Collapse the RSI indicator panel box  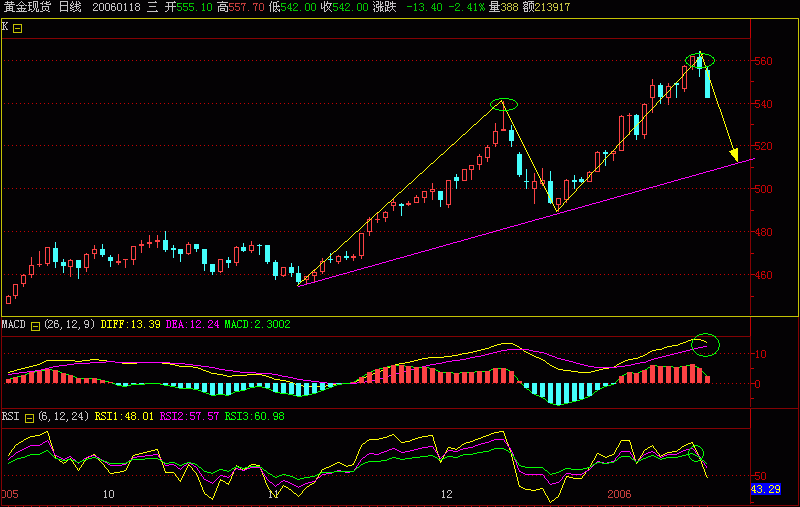point(30,418)
